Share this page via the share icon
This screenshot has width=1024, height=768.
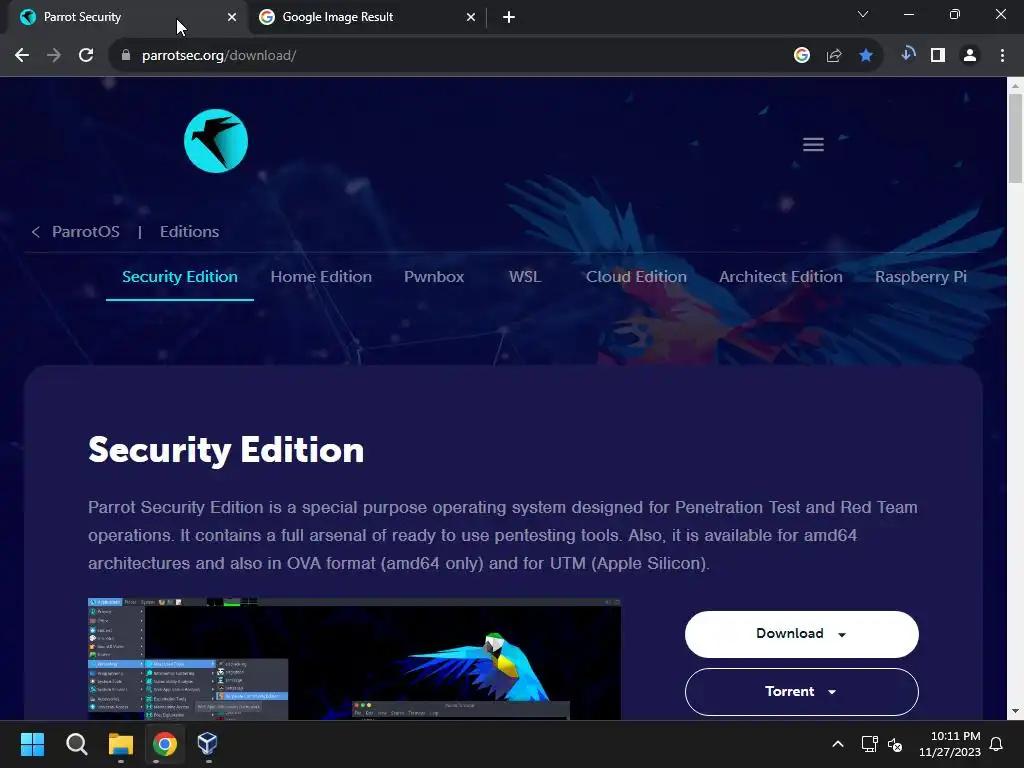834,56
